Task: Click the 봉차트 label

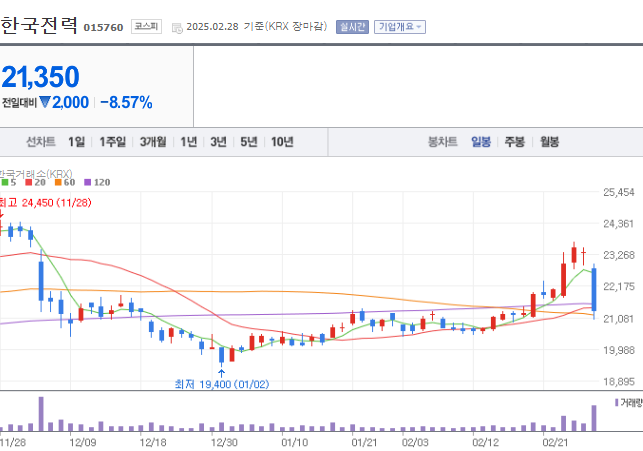Action: click(x=442, y=142)
